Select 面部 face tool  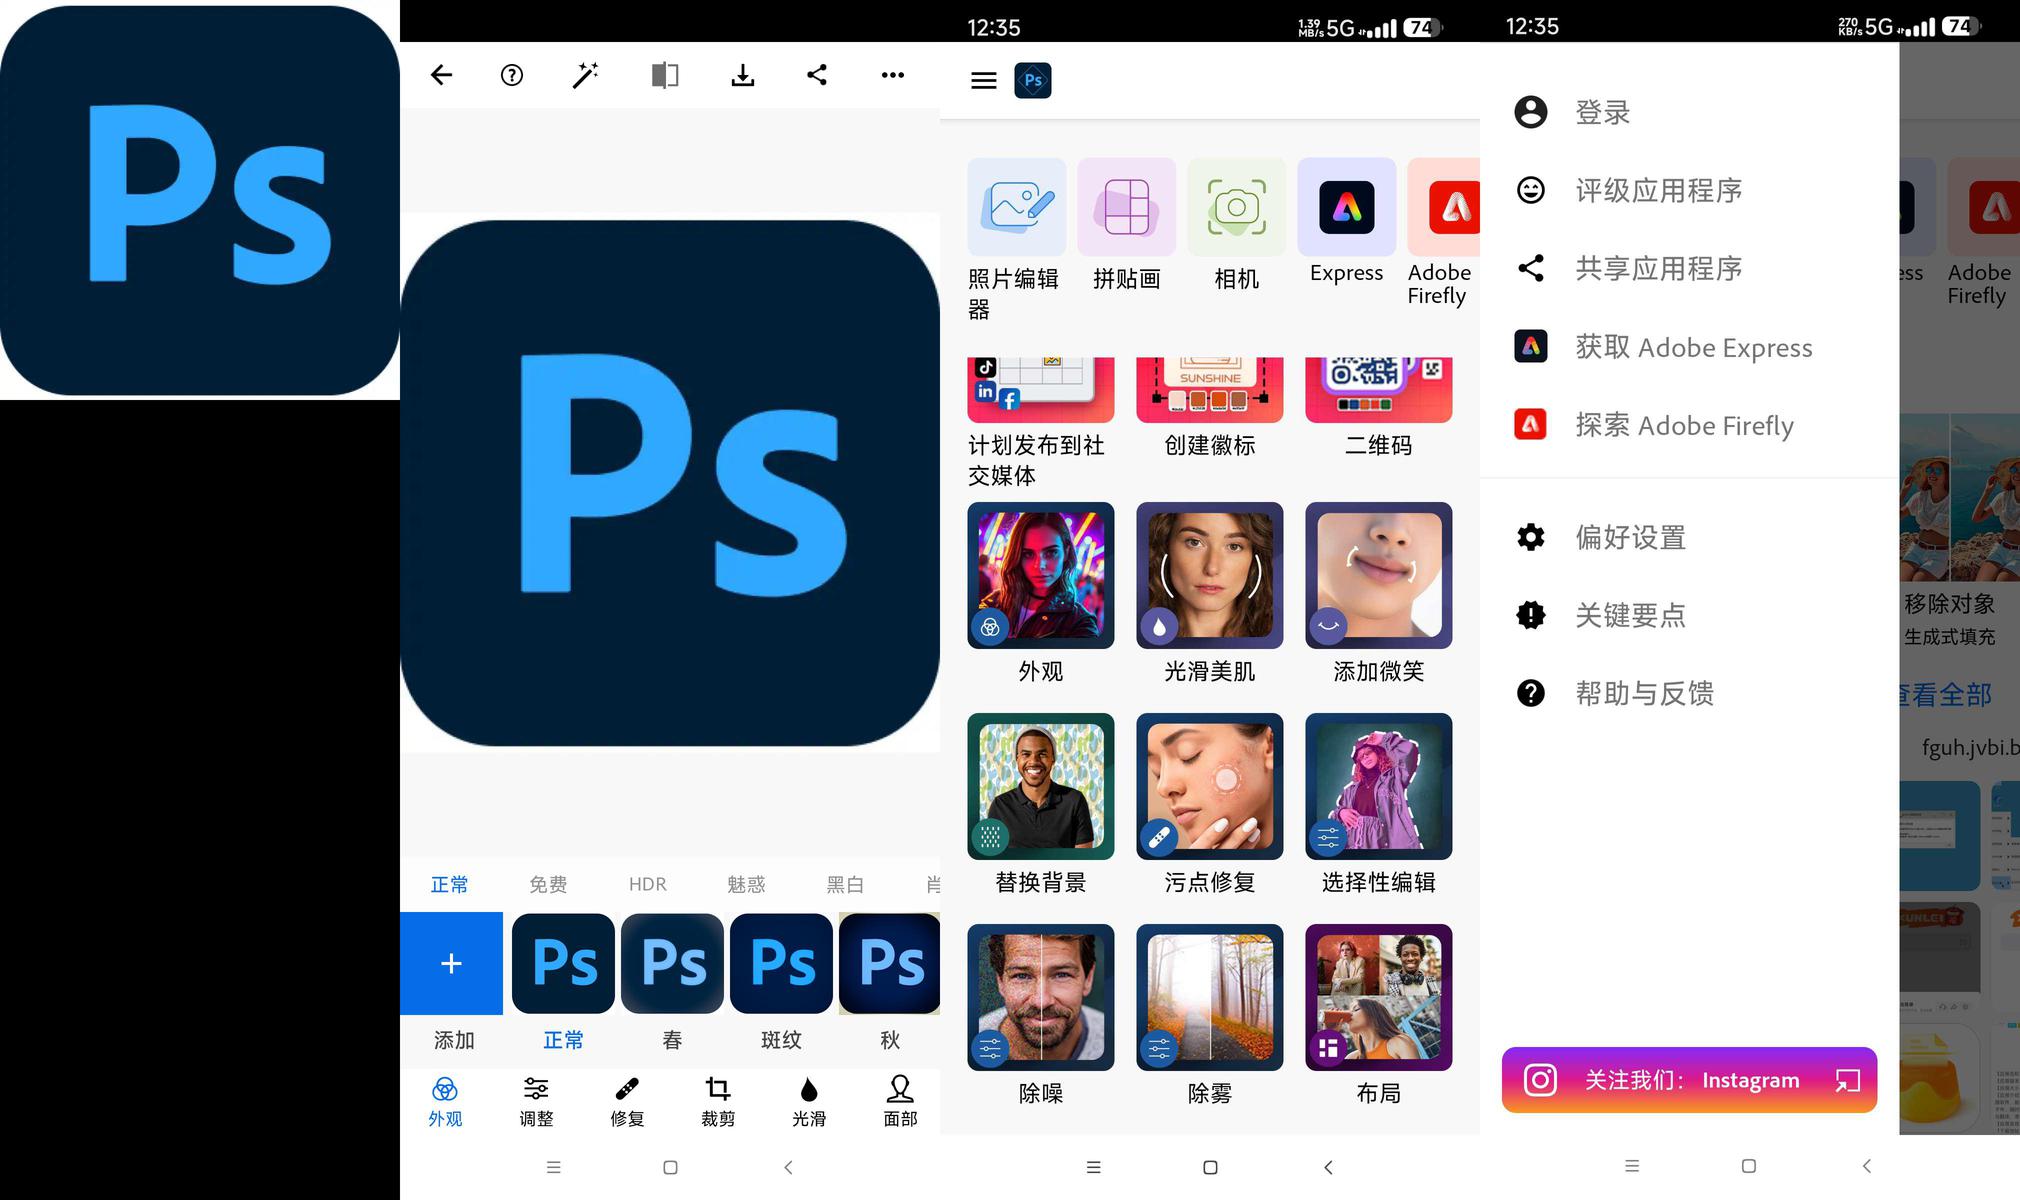tap(900, 1102)
